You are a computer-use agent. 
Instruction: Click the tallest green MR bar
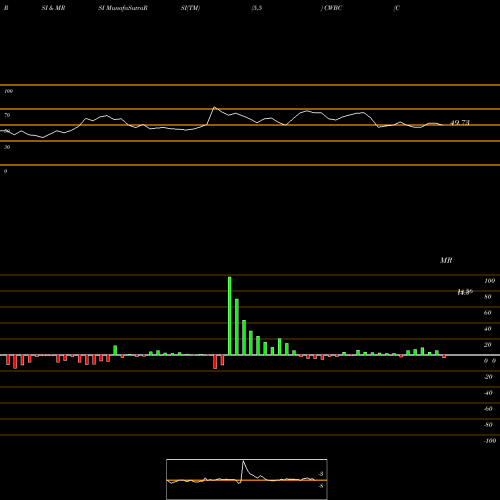(x=230, y=316)
